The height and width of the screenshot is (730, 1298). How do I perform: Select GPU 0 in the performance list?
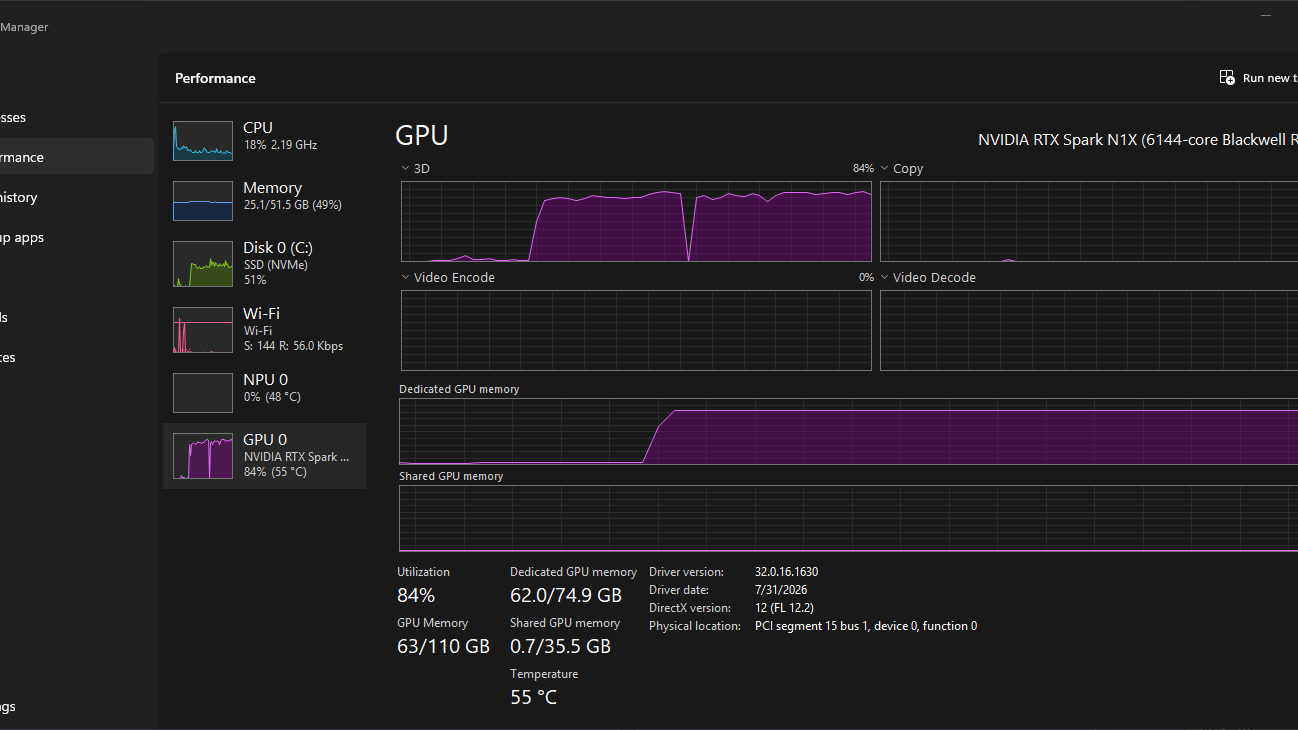click(265, 456)
